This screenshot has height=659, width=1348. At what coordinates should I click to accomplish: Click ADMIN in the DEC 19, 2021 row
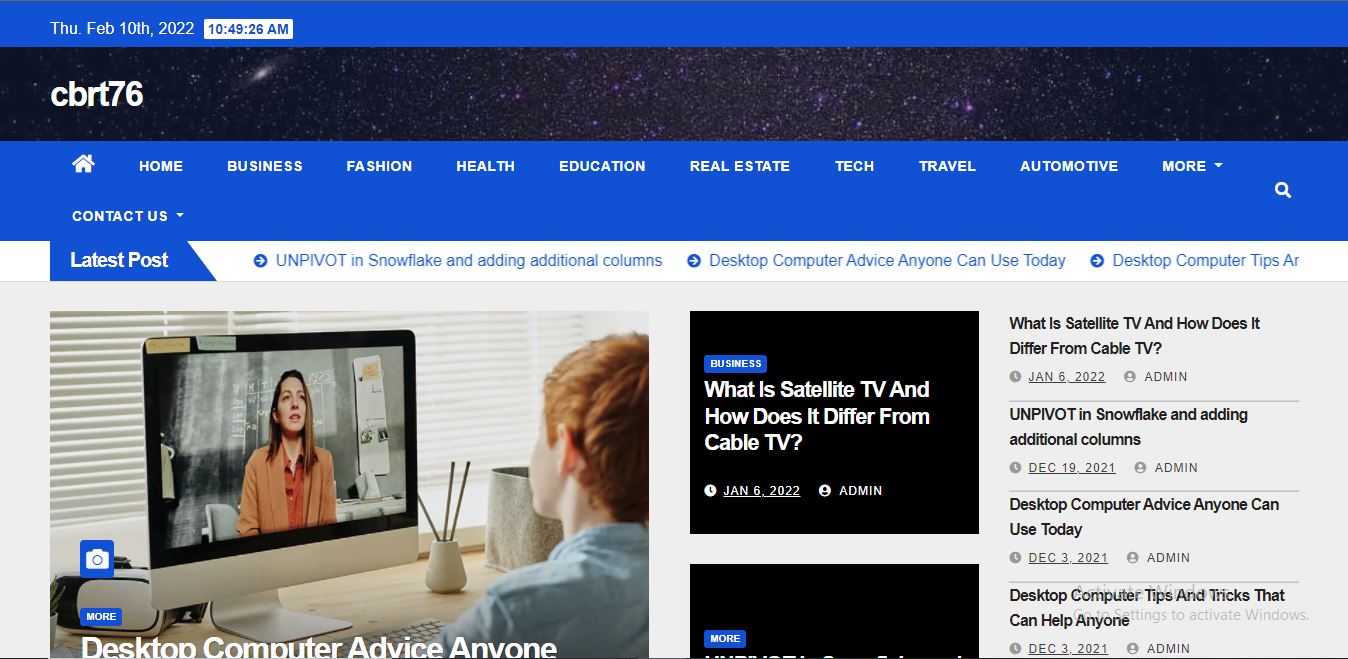(1176, 468)
